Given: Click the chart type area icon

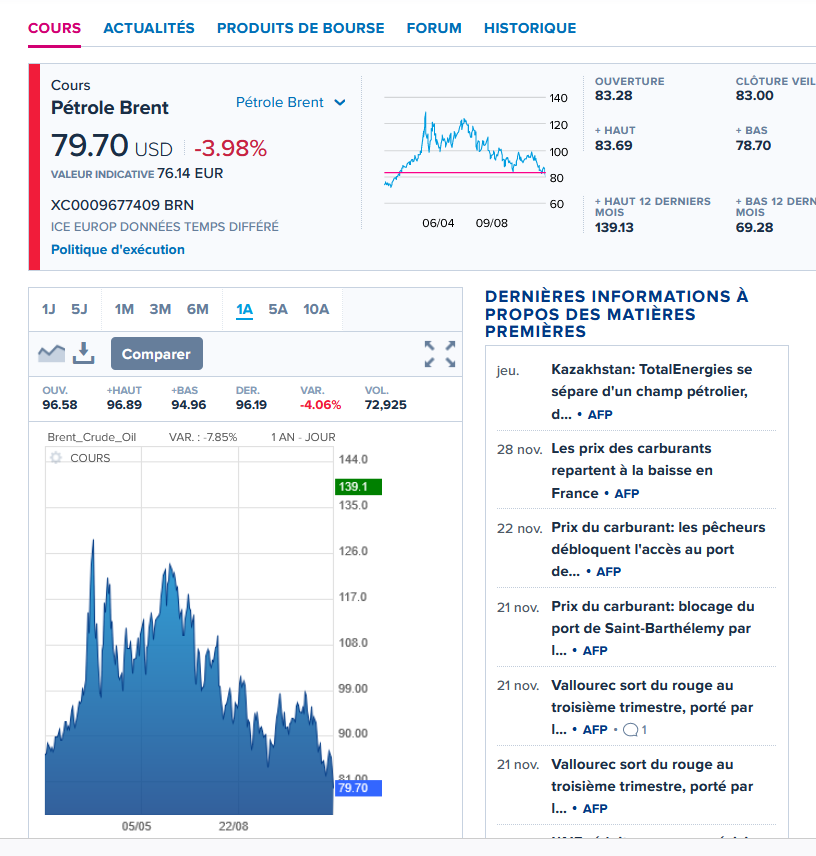Looking at the screenshot, I should [51, 353].
